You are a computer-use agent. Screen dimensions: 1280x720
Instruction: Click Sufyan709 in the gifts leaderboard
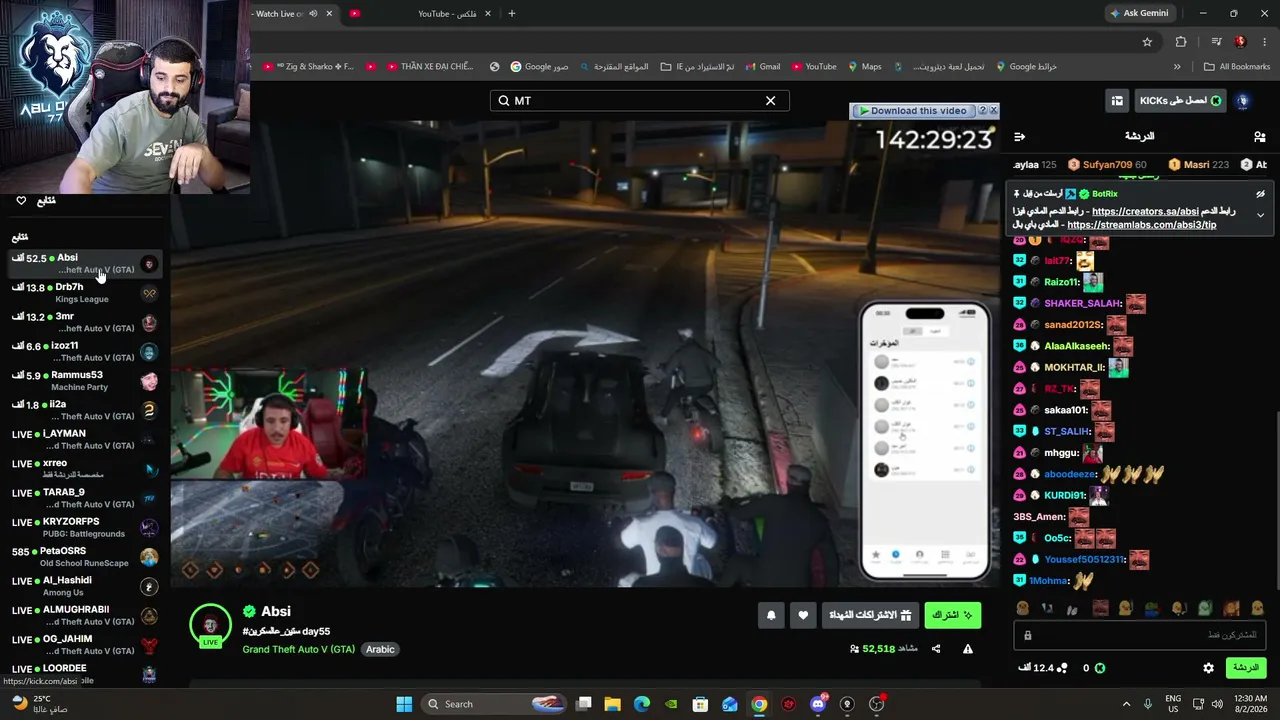pyautogui.click(x=1107, y=165)
